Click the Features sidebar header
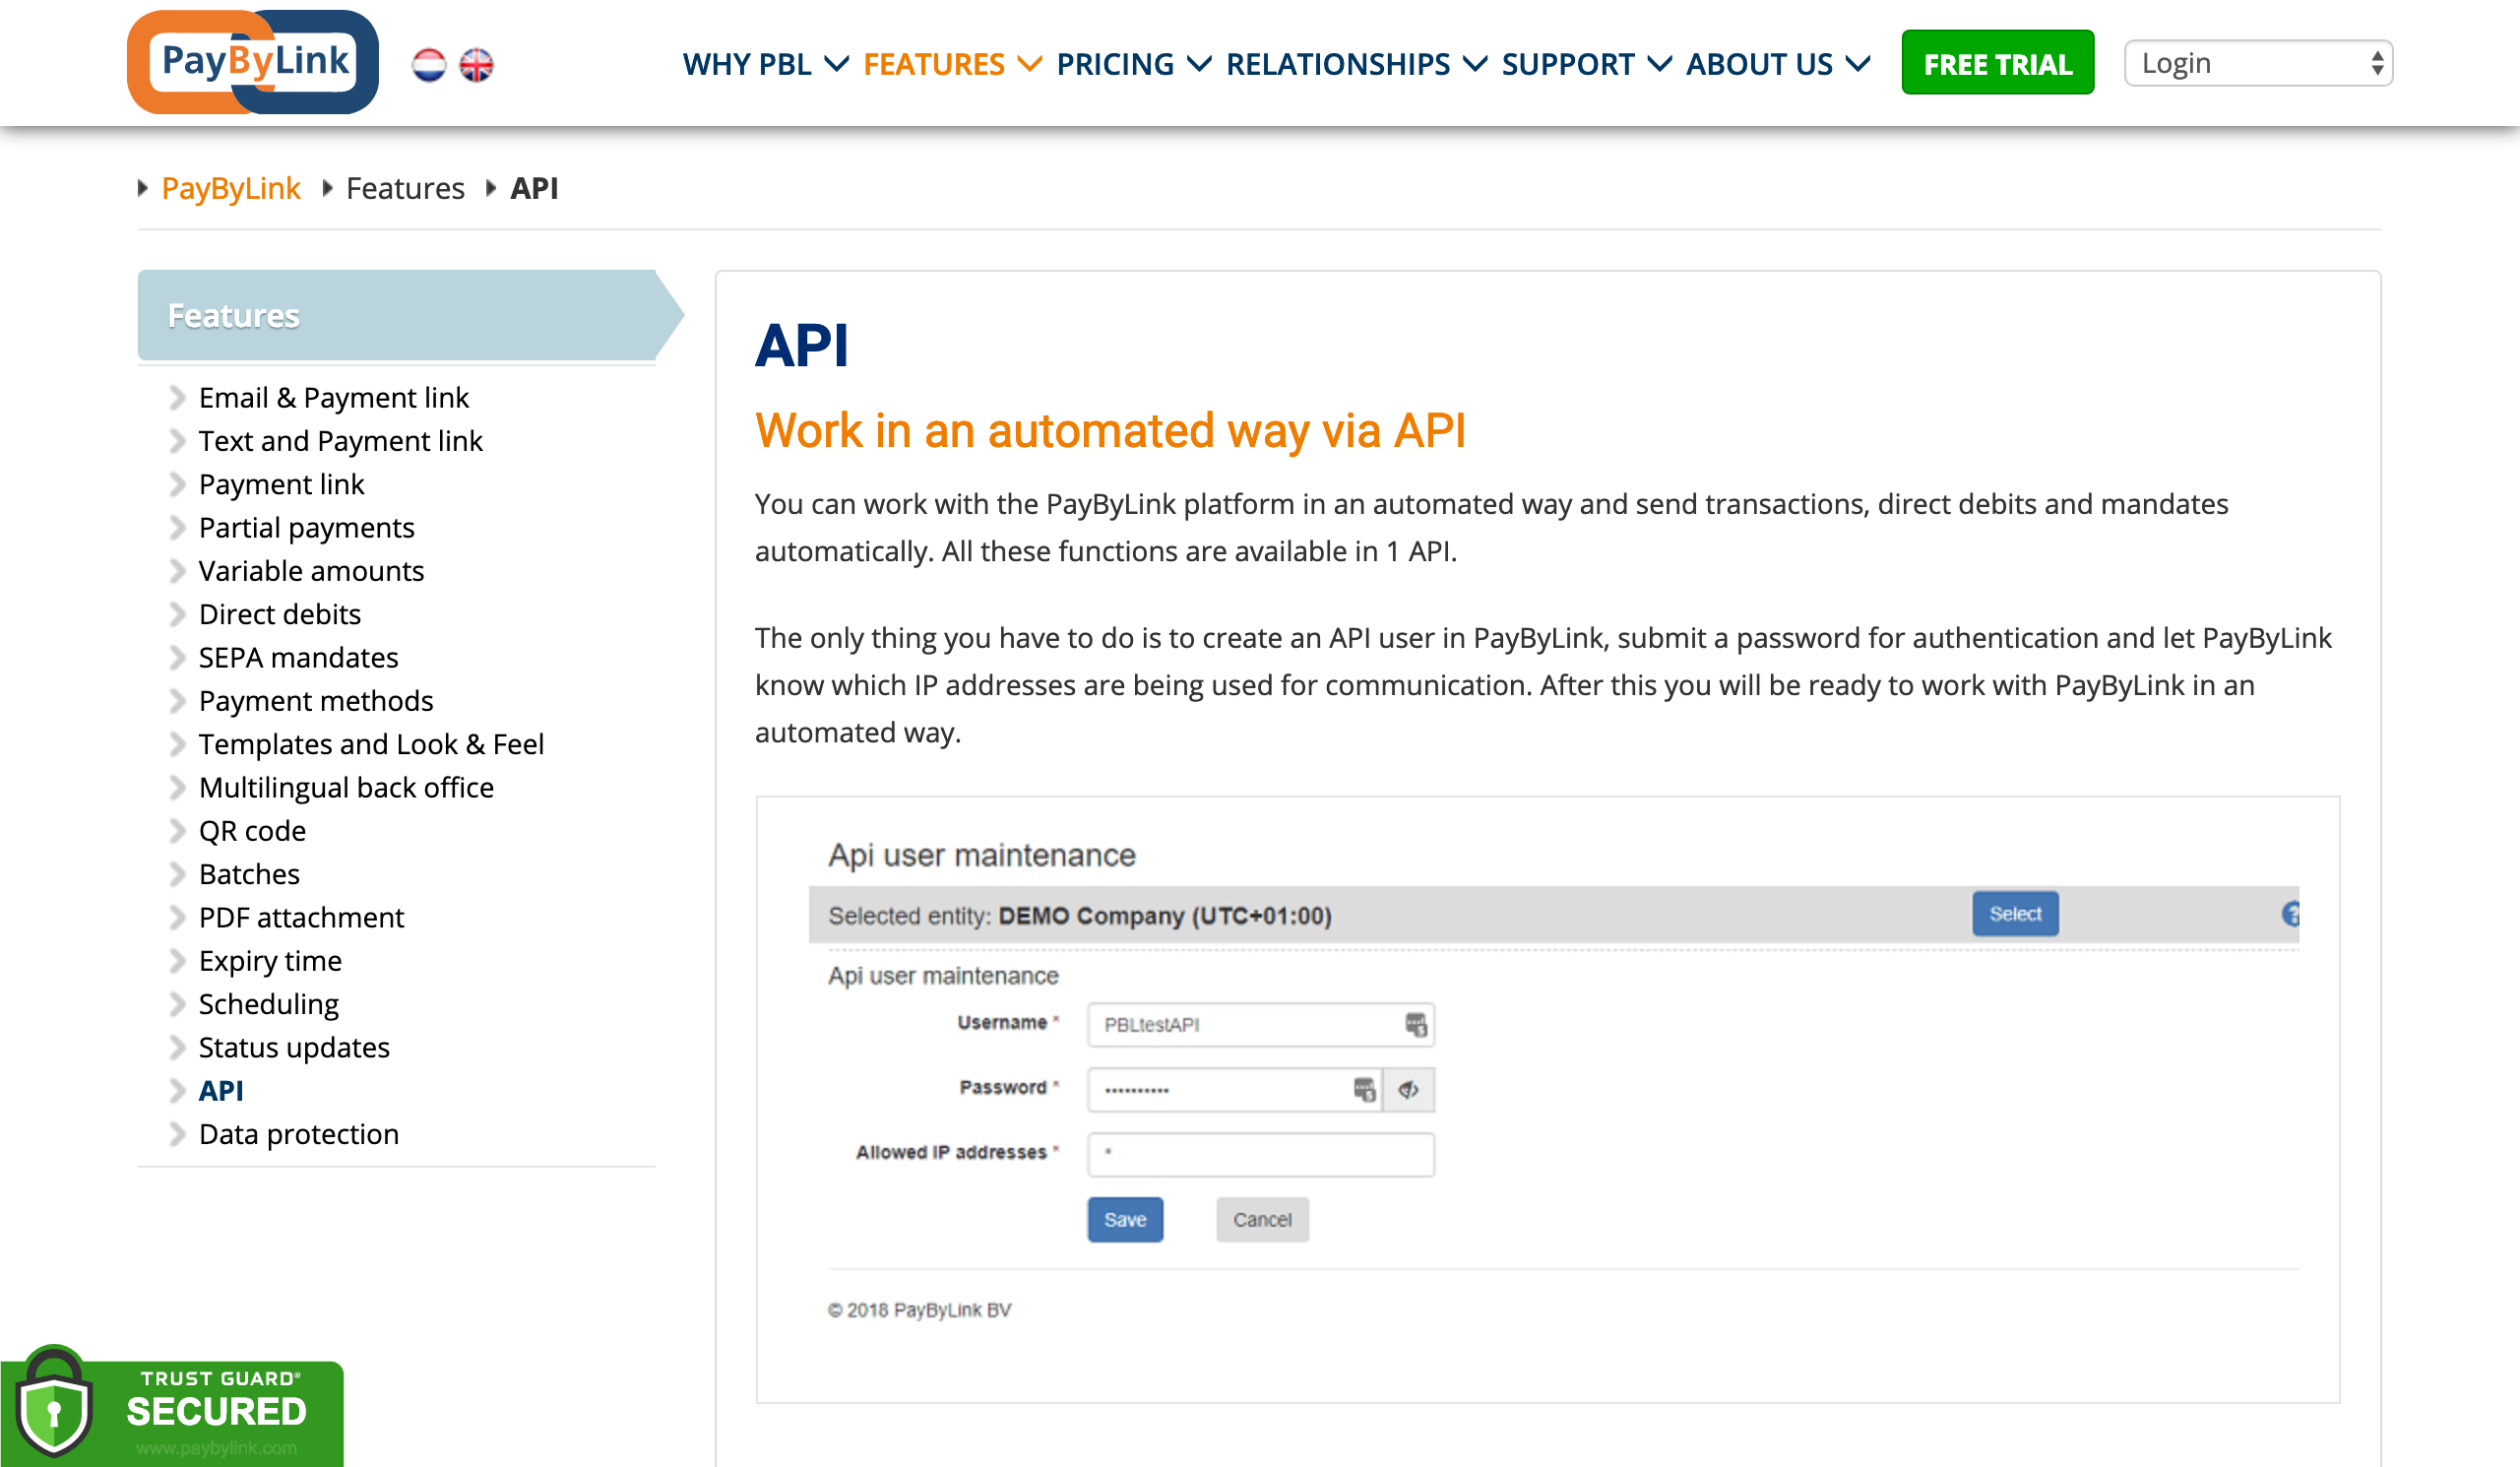The width and height of the screenshot is (2520, 1467). (410, 315)
